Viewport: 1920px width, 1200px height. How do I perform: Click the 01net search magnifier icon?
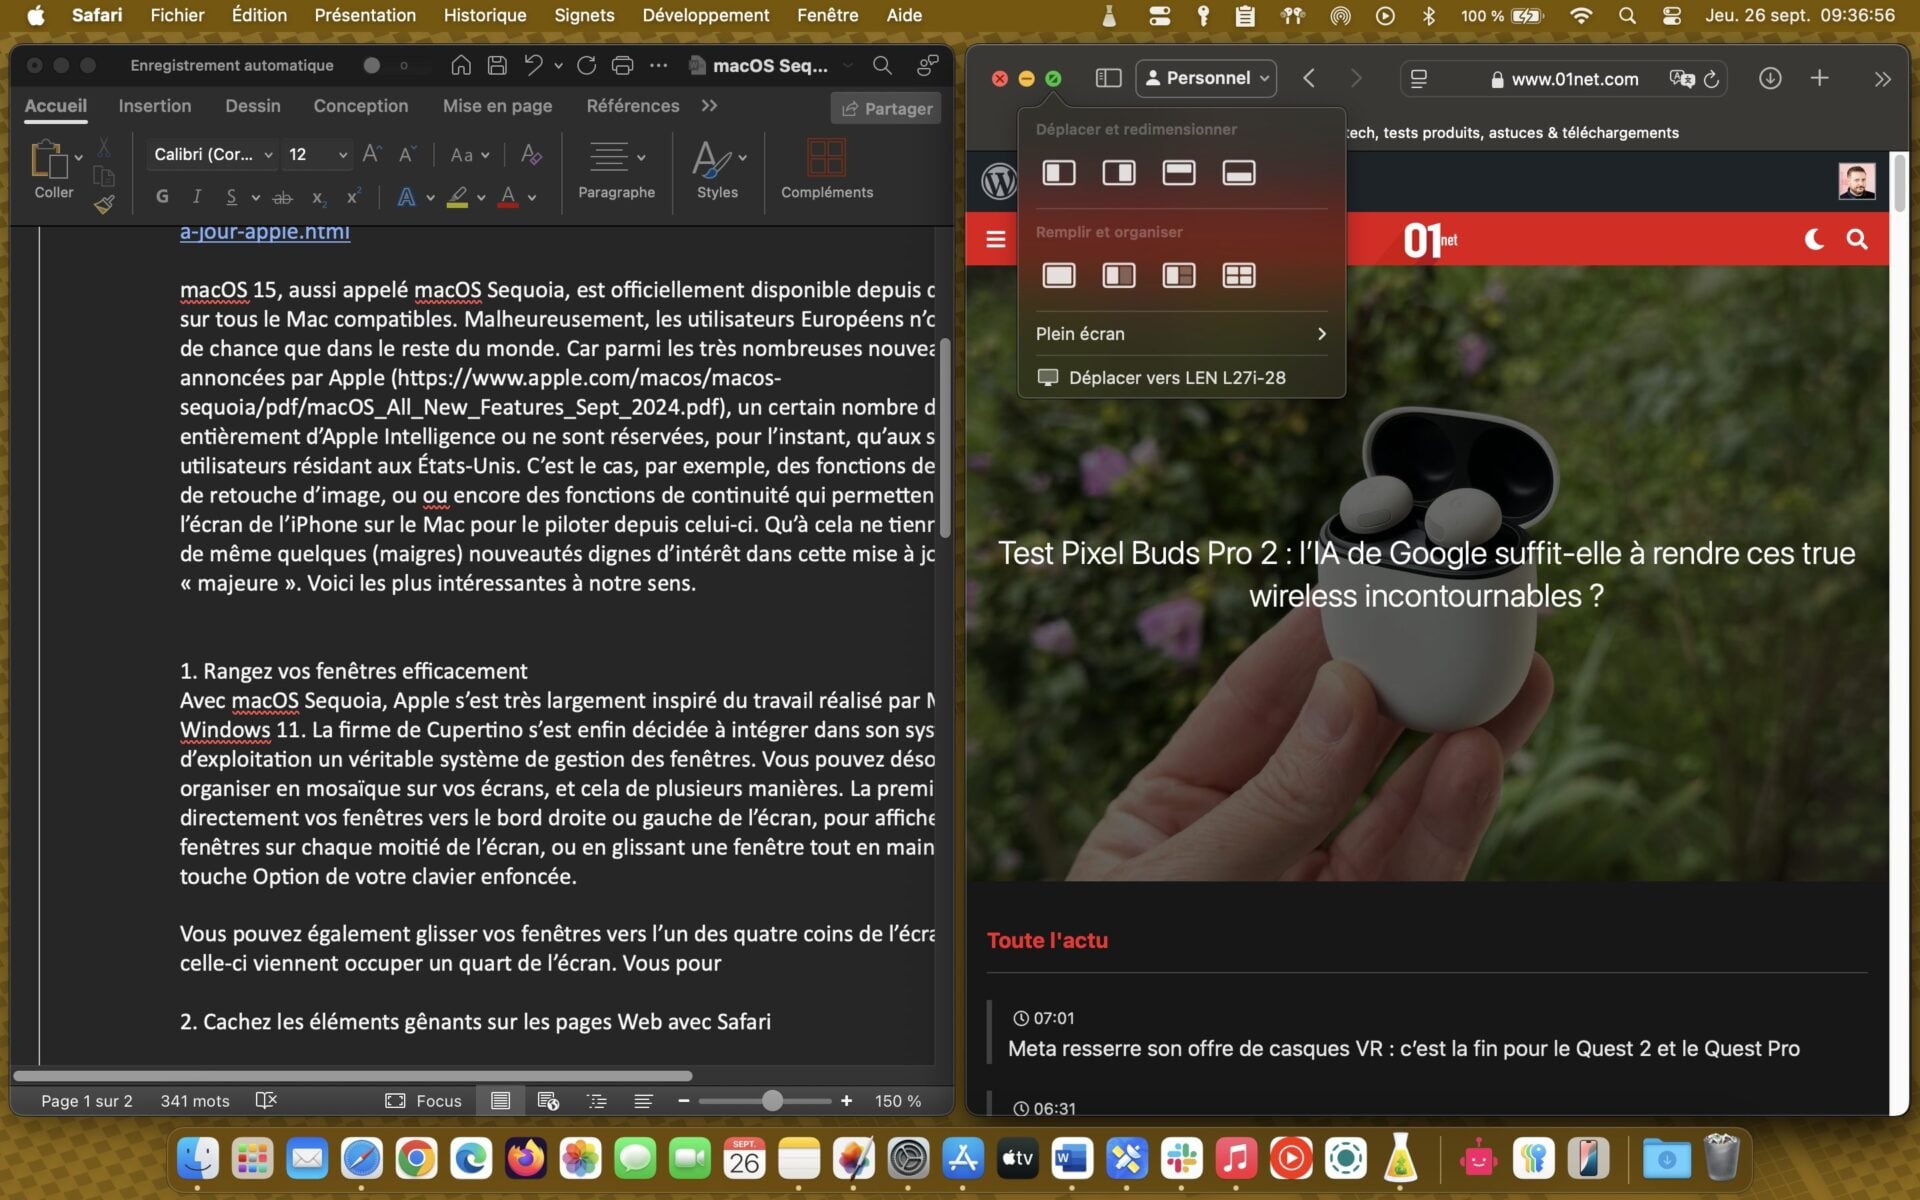pyautogui.click(x=1857, y=239)
